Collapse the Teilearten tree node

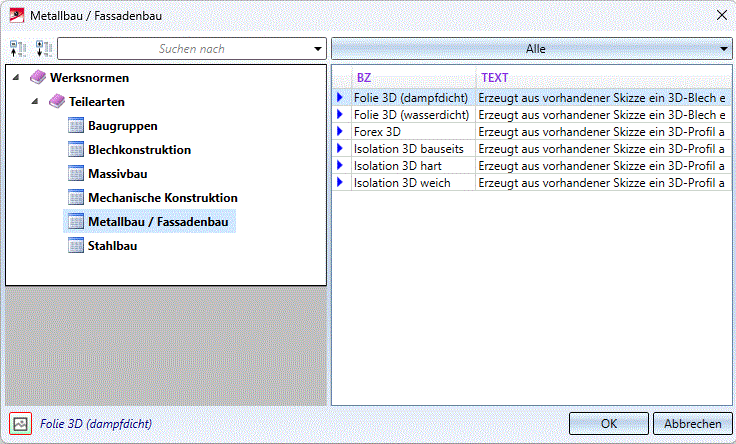click(x=35, y=101)
